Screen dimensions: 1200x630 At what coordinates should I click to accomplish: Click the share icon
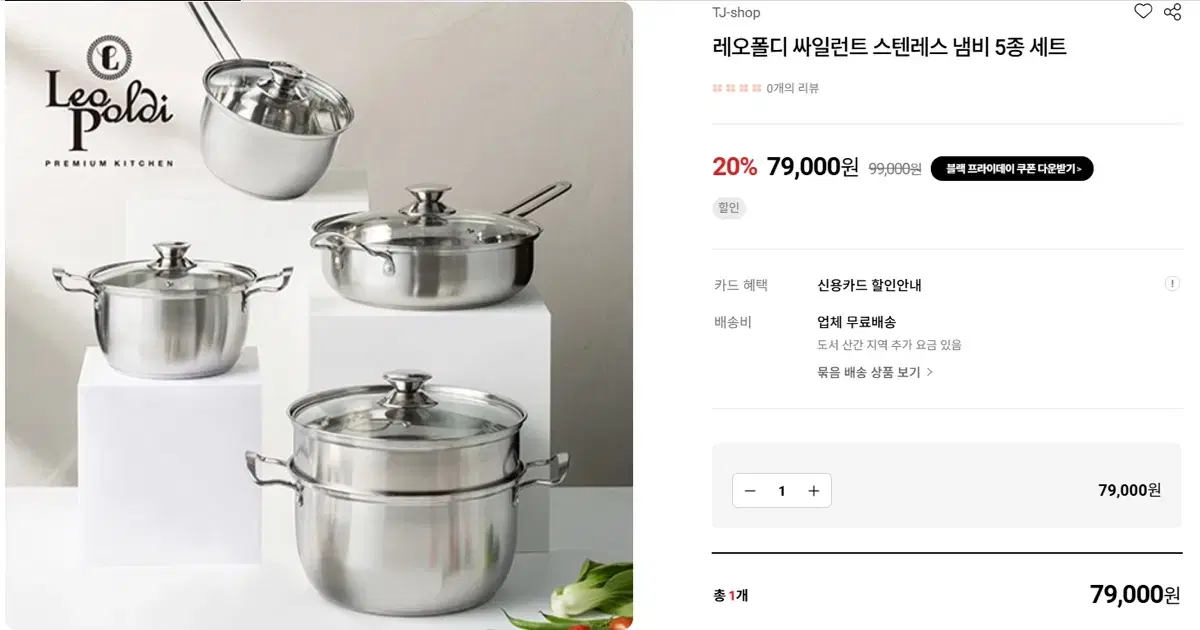click(1173, 11)
